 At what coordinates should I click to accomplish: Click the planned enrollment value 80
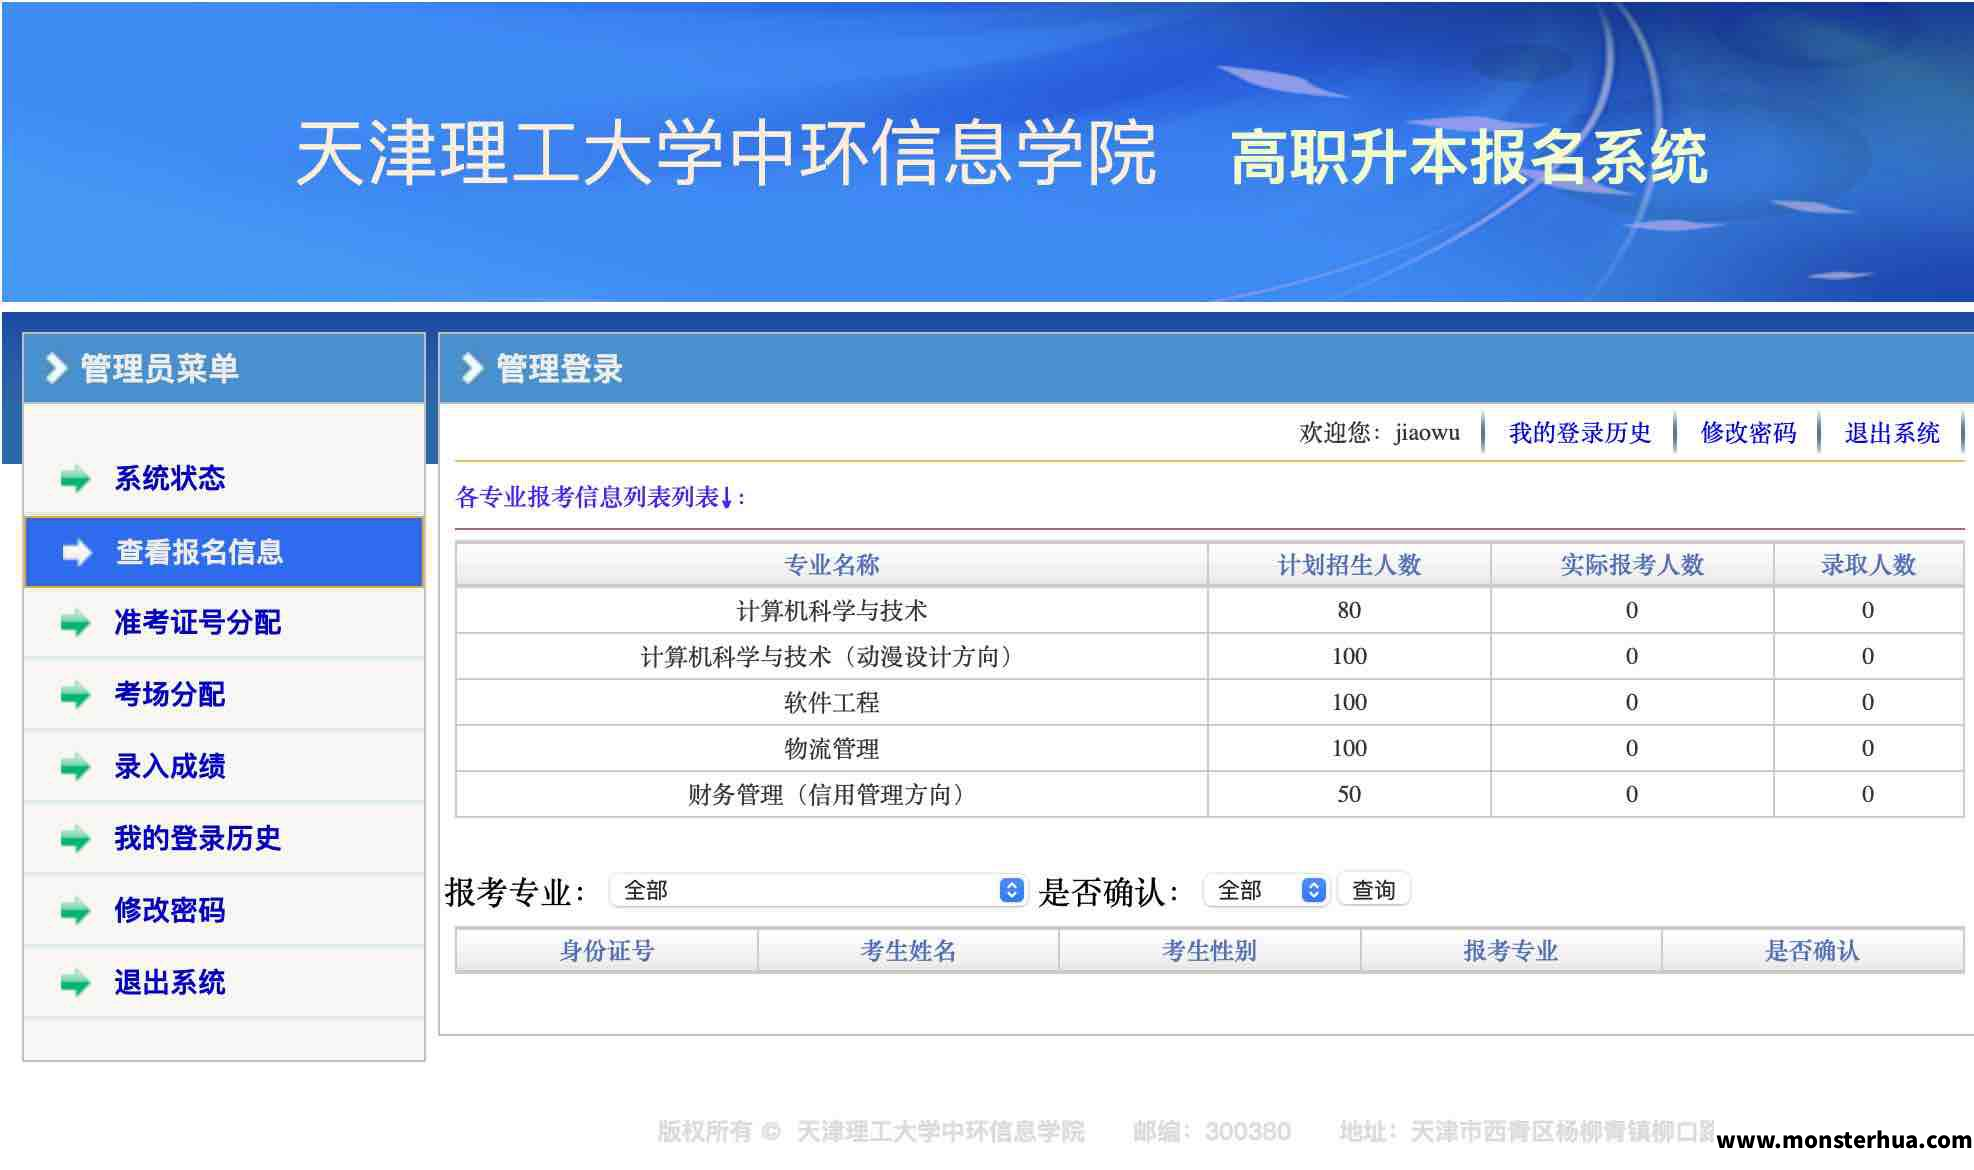tap(1349, 611)
